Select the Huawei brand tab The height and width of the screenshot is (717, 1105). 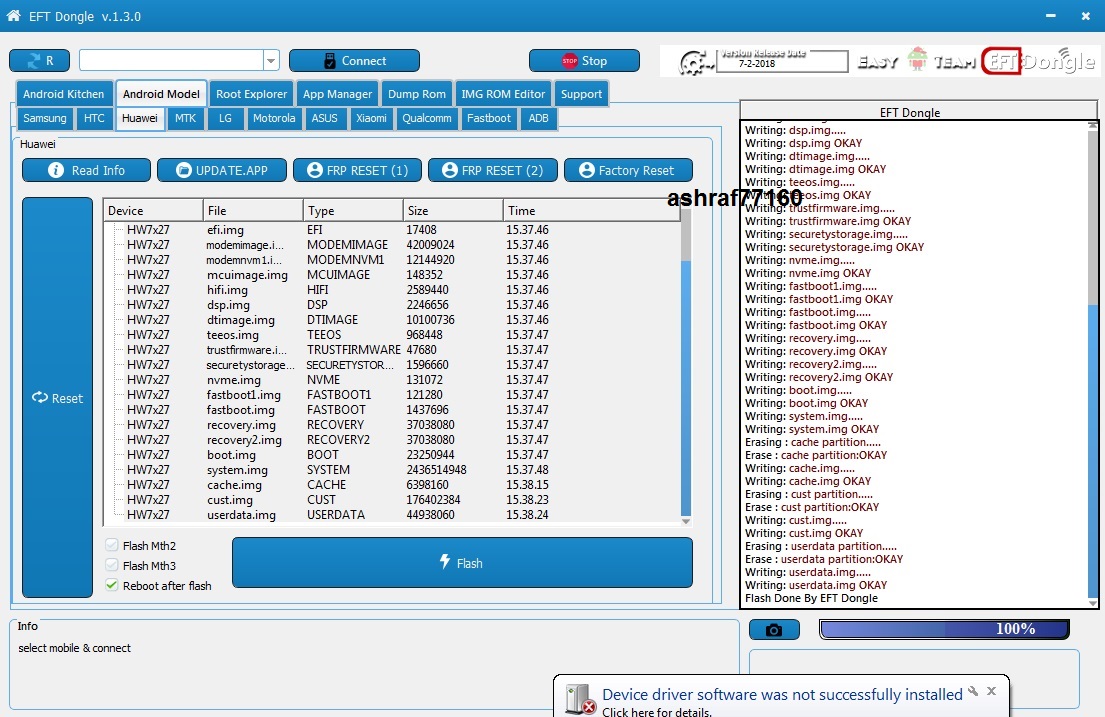140,118
